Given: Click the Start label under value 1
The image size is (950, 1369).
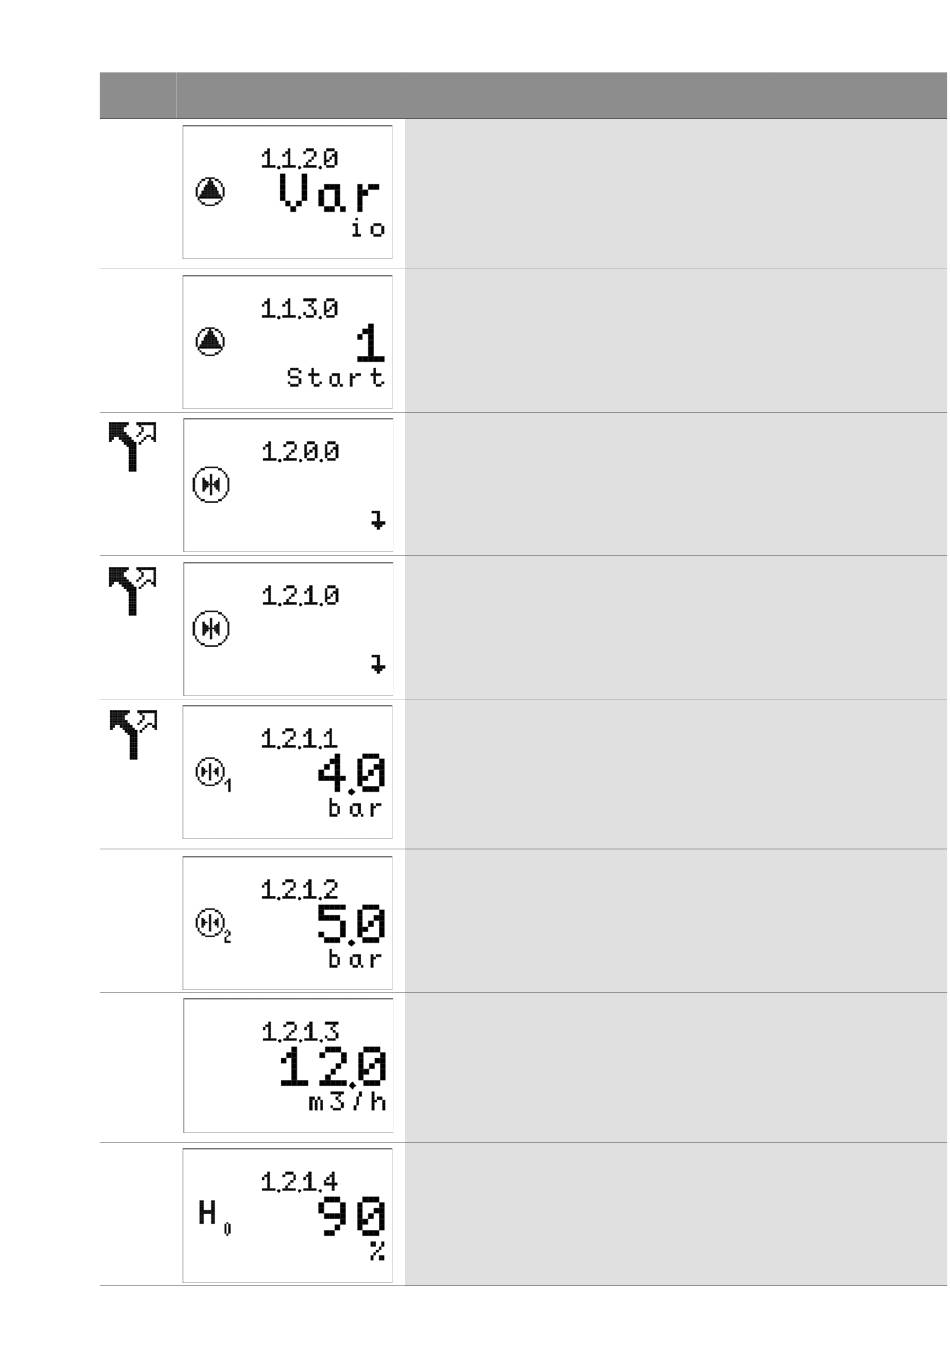Looking at the screenshot, I should click(336, 378).
